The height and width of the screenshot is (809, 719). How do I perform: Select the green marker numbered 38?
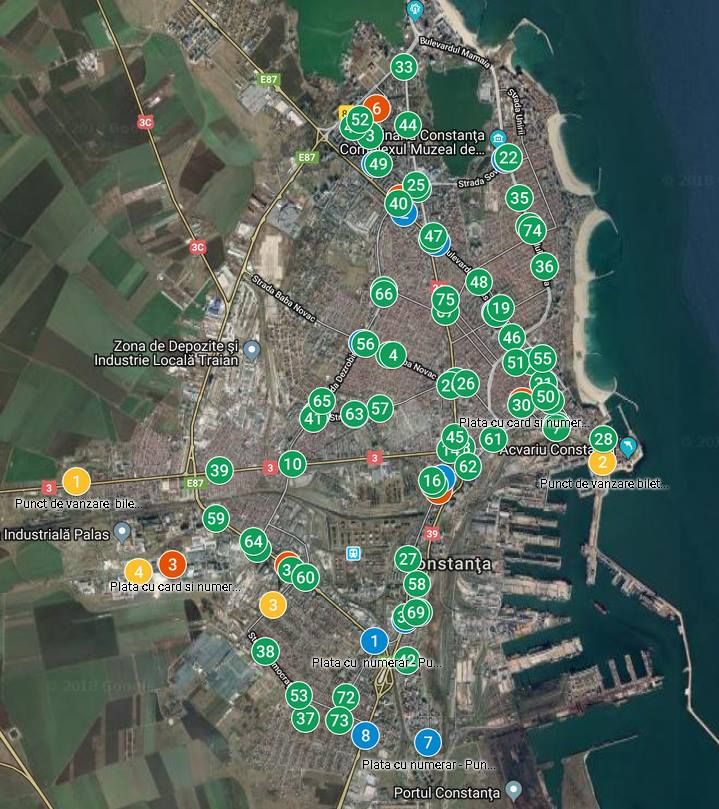[265, 651]
